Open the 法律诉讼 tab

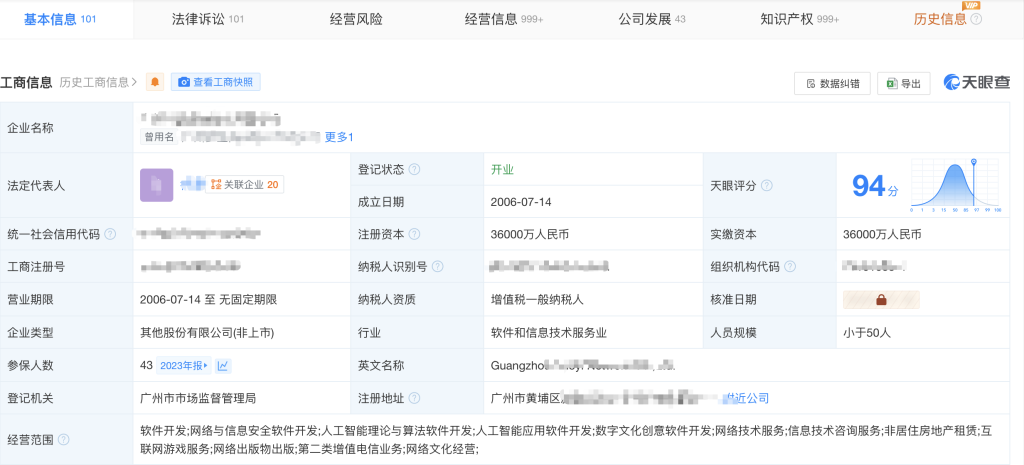(208, 19)
